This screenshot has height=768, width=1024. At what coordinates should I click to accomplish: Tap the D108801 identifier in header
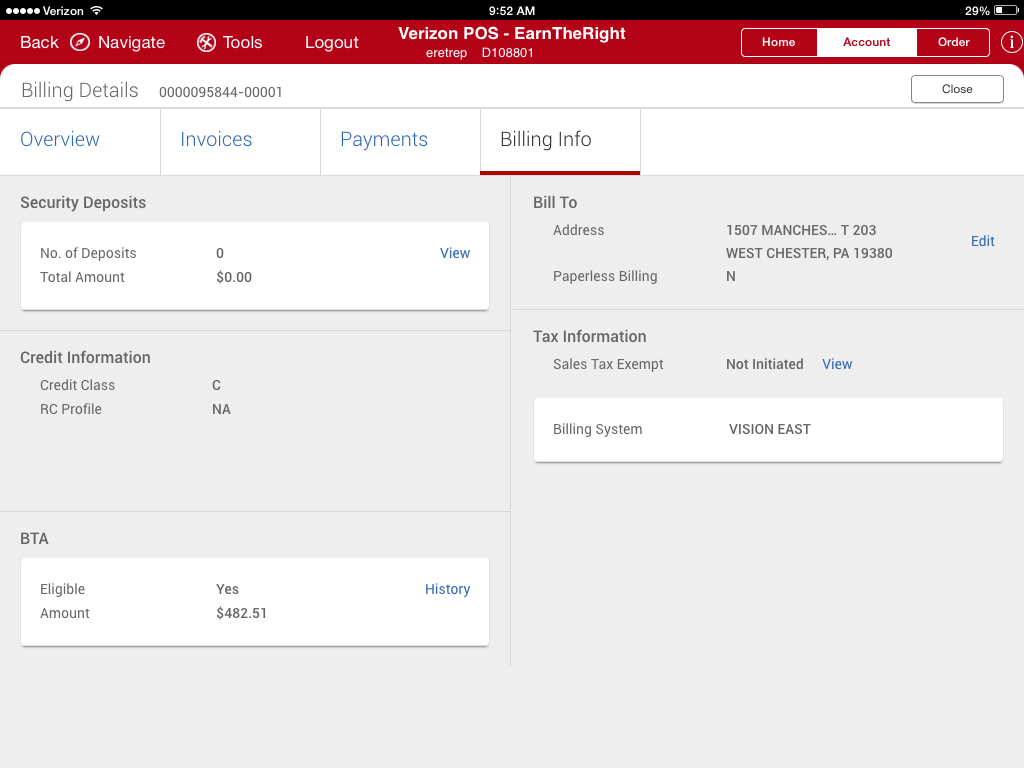507,53
